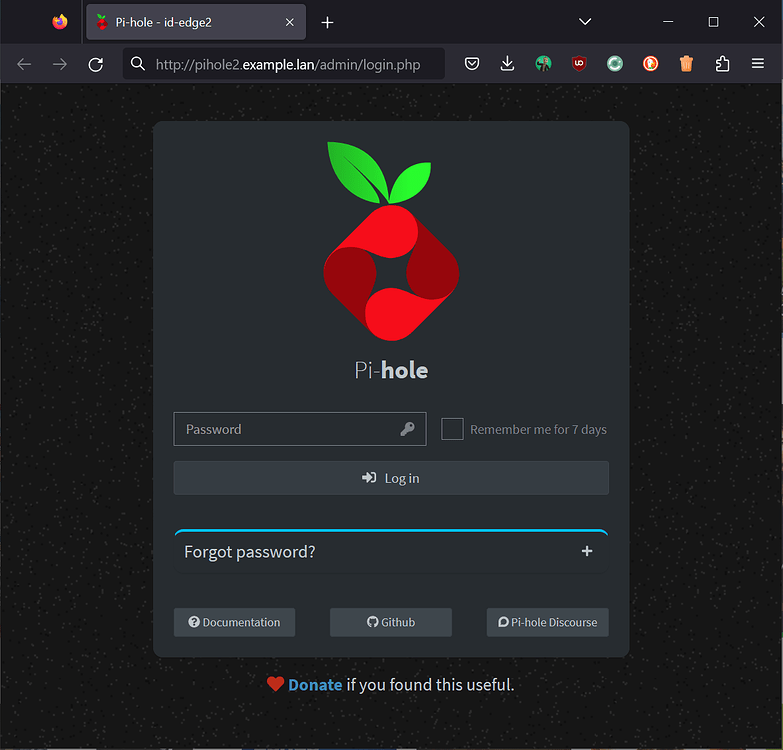Open the list all tabs dropdown
The width and height of the screenshot is (783, 750).
point(586,22)
